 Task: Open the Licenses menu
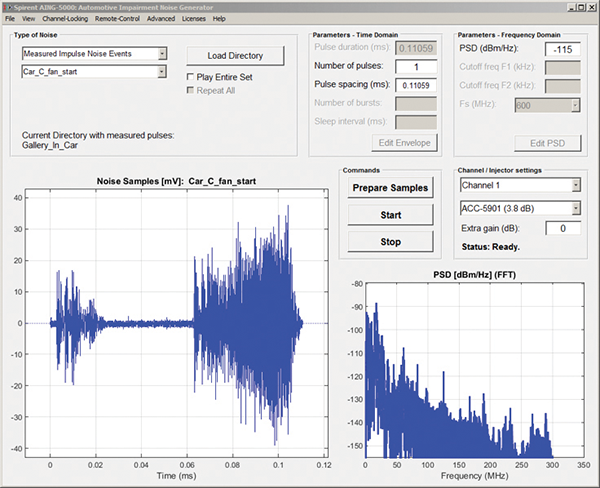pos(194,19)
